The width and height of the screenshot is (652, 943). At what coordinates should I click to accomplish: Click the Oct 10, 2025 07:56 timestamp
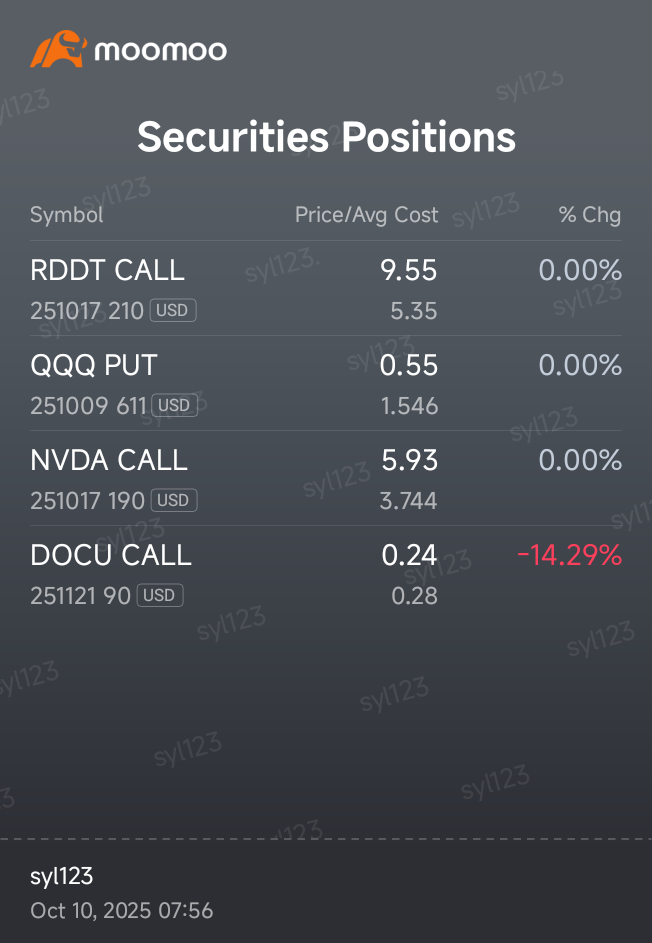coord(121,911)
